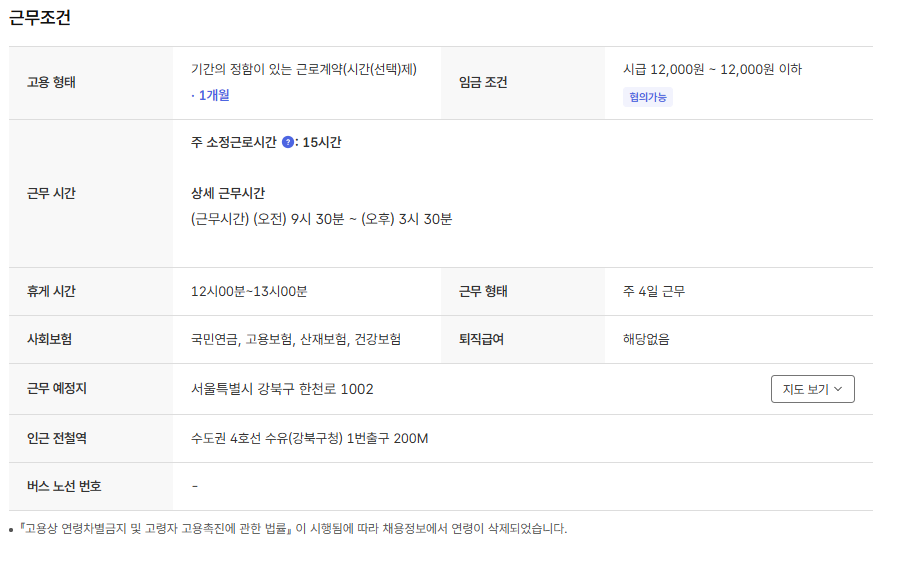
Task: Click the 1개월 contract period text
Action: coord(213,95)
